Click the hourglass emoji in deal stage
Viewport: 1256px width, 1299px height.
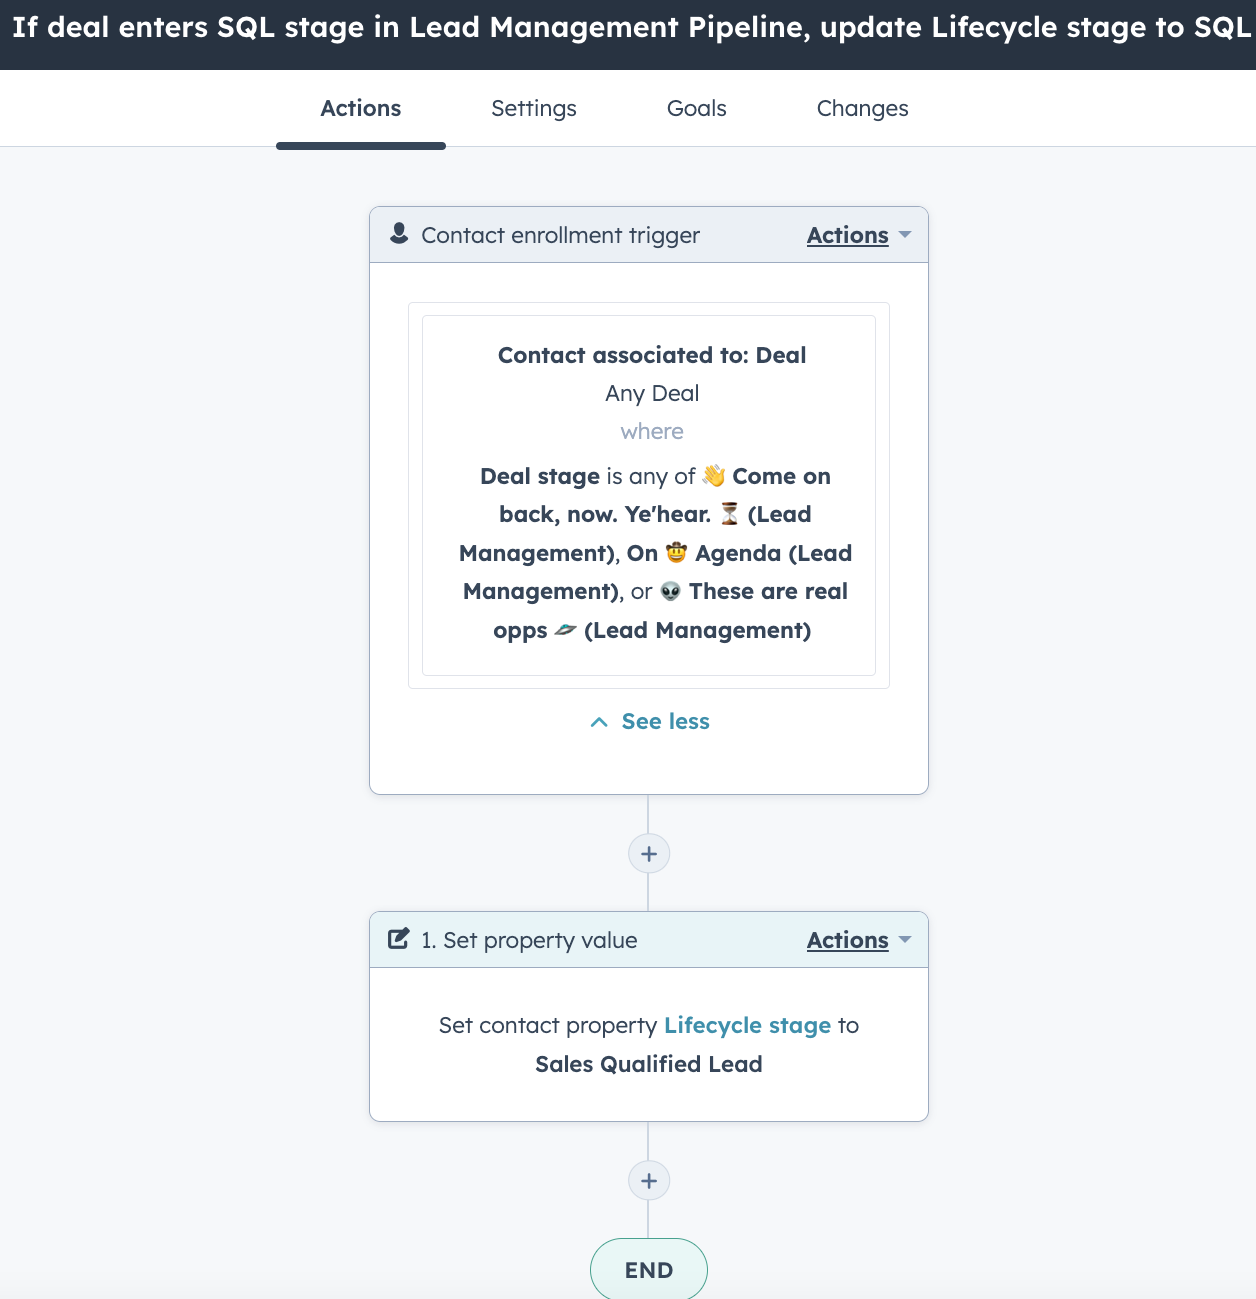730,514
